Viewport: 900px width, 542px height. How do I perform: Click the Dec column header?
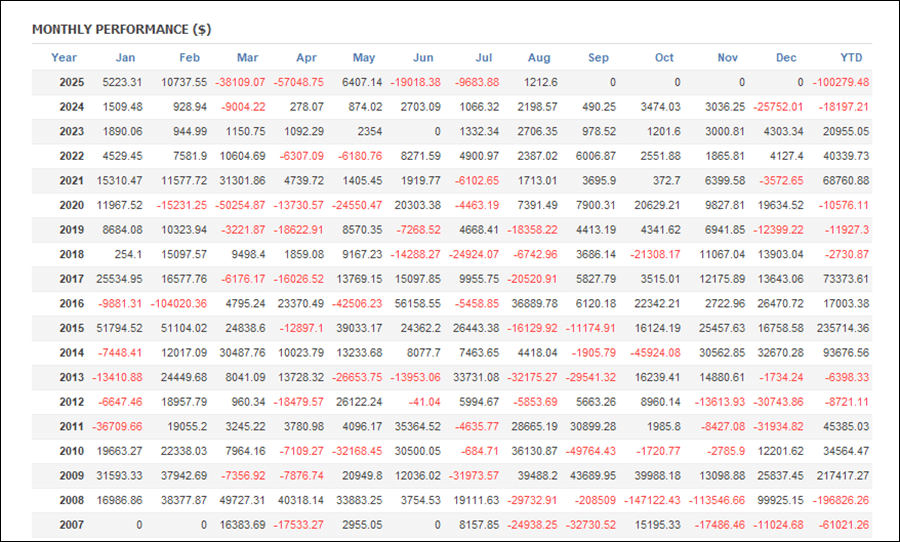click(785, 58)
